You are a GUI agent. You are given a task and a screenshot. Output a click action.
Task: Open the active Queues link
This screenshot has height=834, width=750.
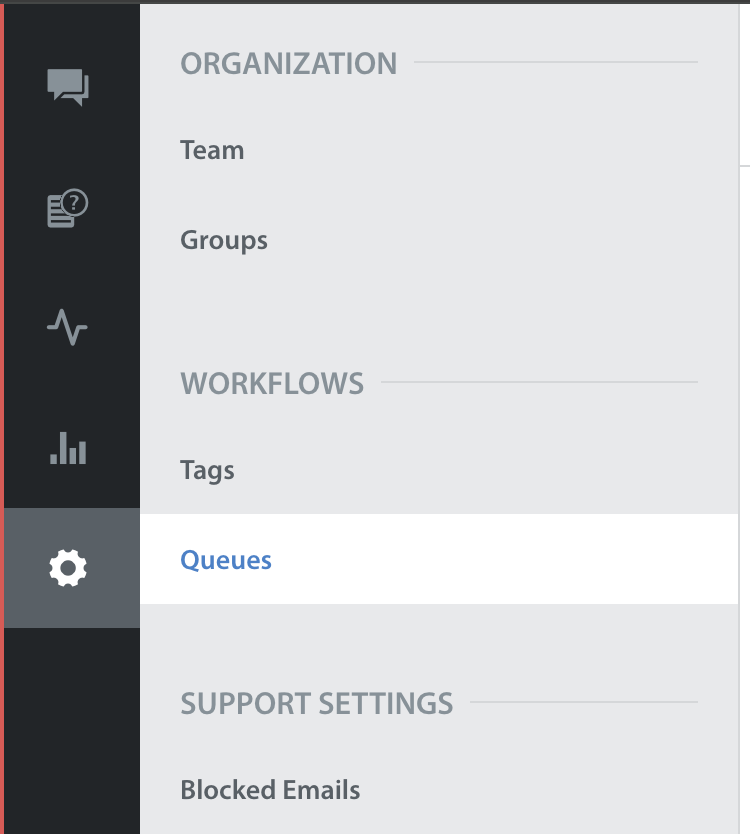coord(226,560)
